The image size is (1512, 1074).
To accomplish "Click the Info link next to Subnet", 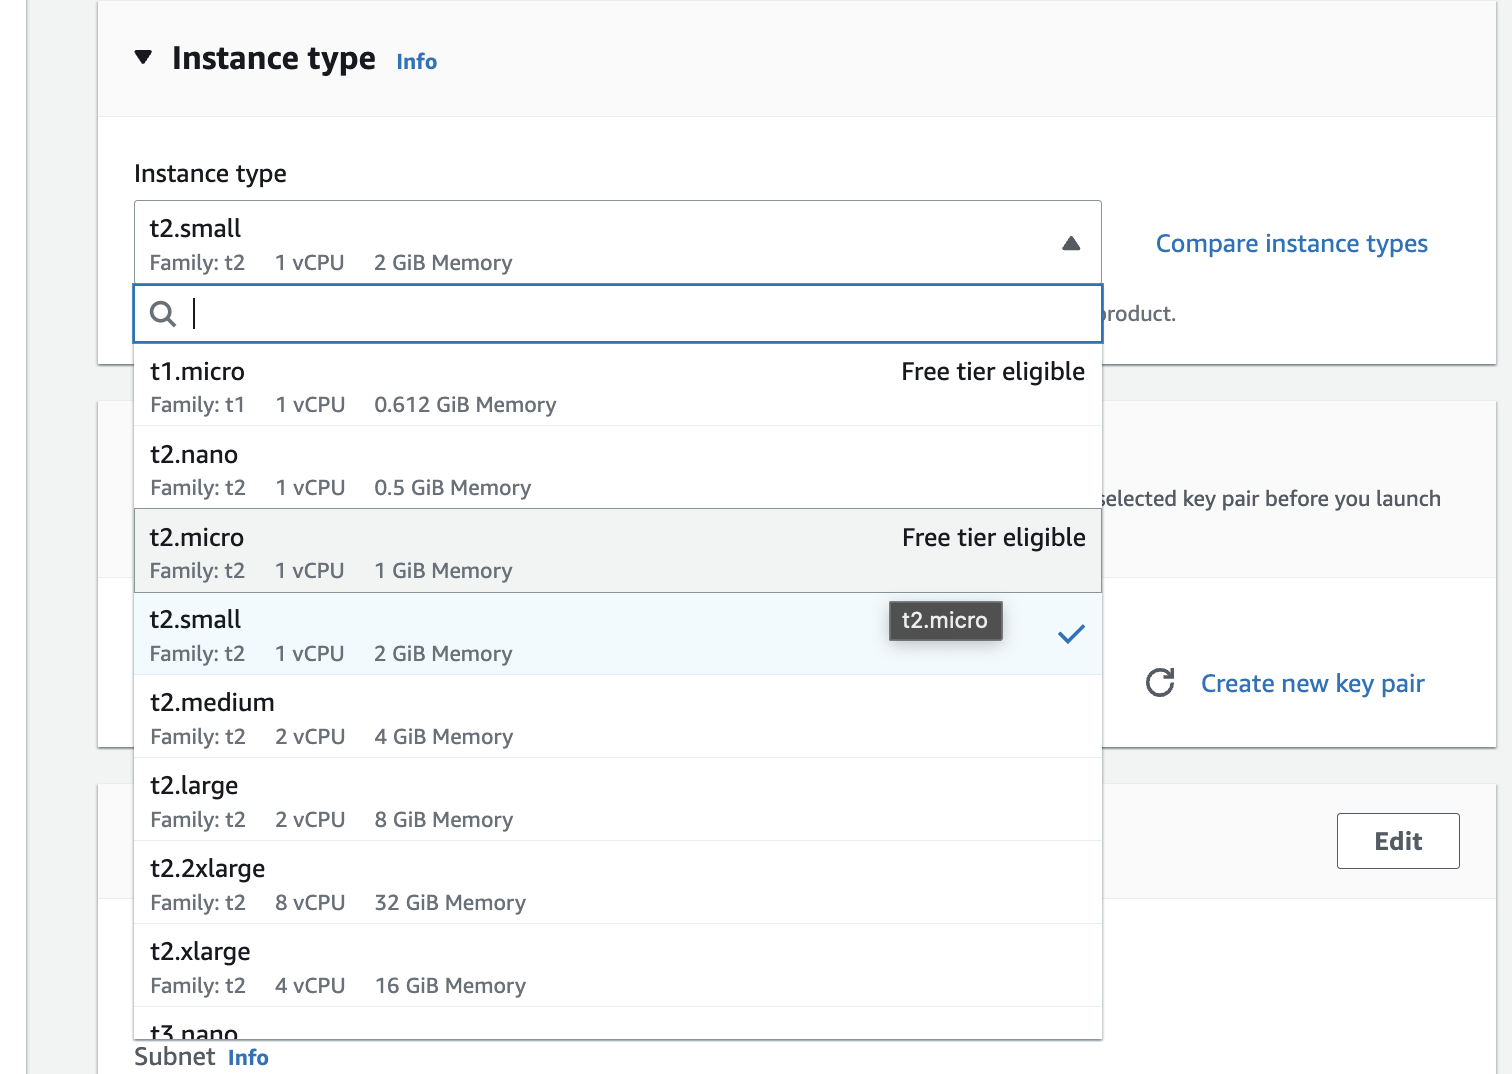I will coord(248,1058).
